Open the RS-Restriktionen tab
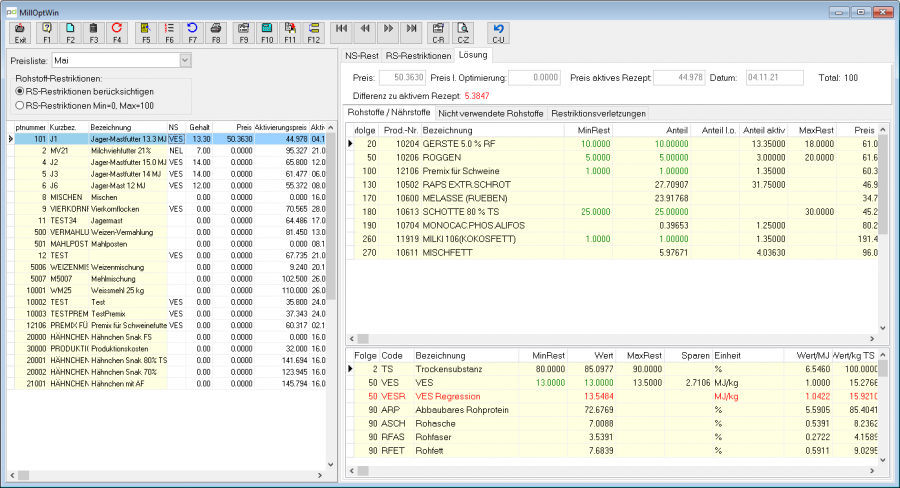This screenshot has width=900, height=488. point(418,56)
